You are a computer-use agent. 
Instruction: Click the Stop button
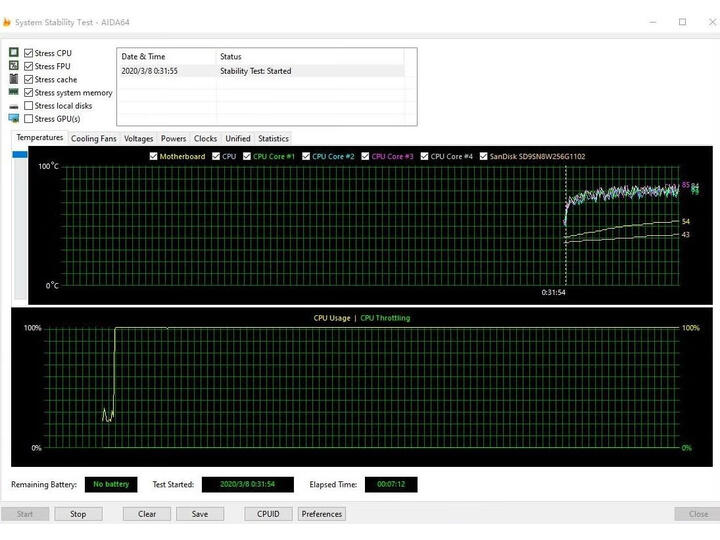click(x=78, y=514)
